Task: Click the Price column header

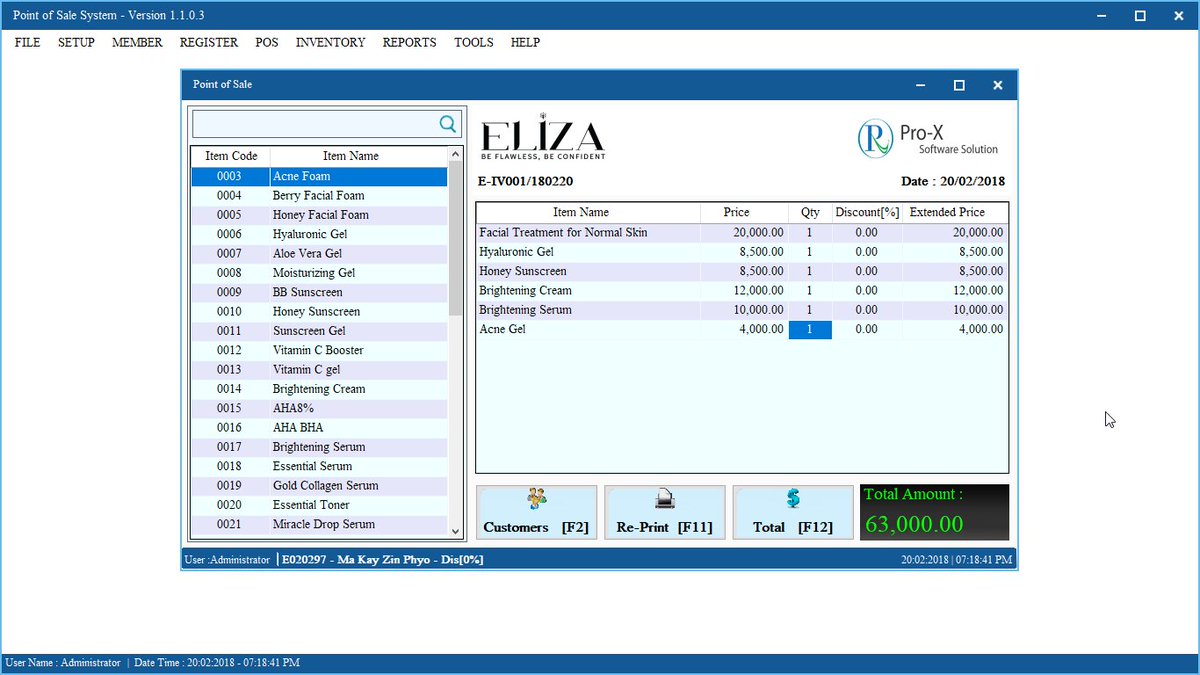Action: coord(737,212)
